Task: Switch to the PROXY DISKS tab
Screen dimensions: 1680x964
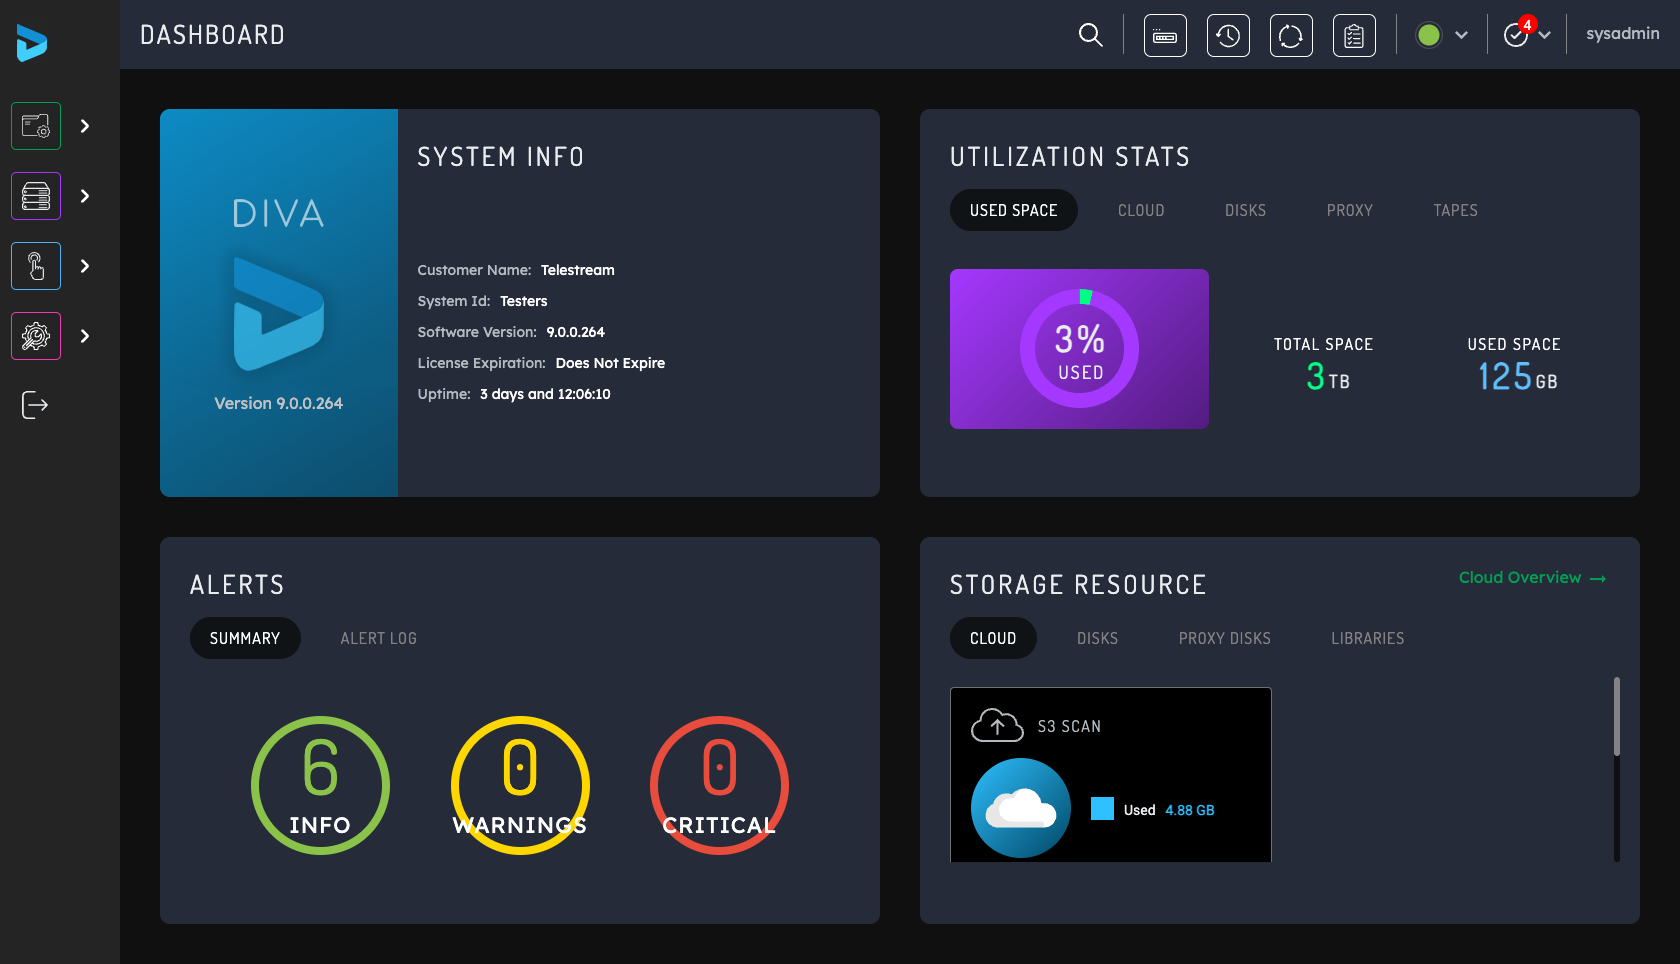Action: pyautogui.click(x=1225, y=638)
